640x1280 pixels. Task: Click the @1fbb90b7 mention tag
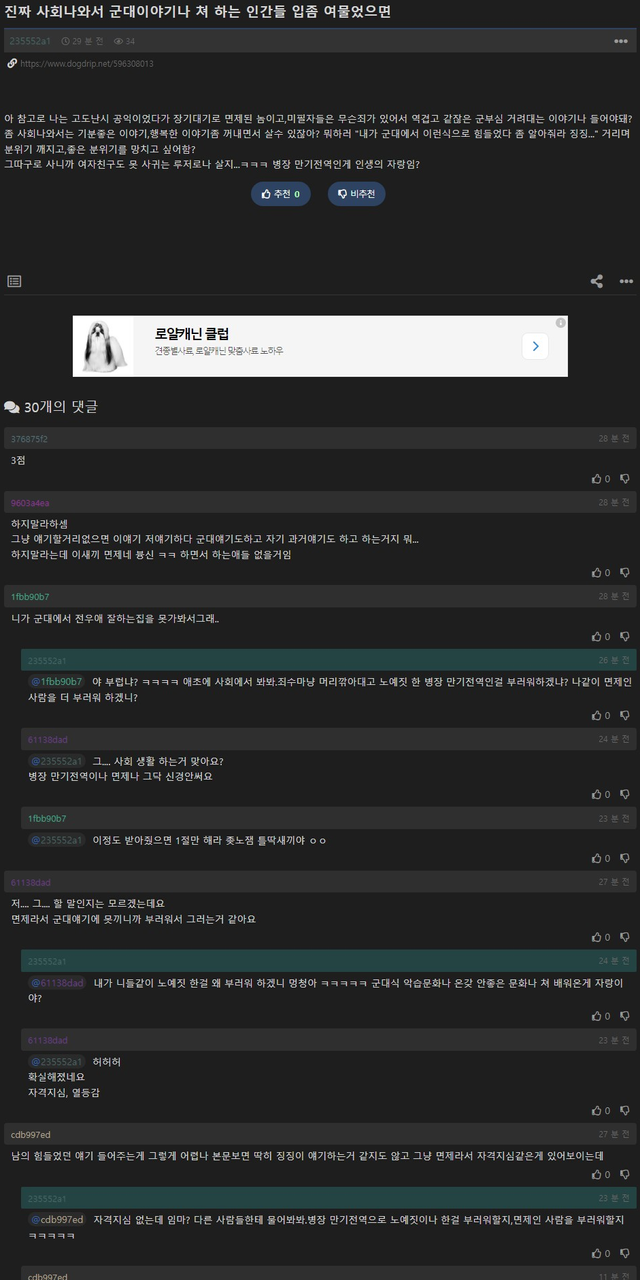coord(56,681)
